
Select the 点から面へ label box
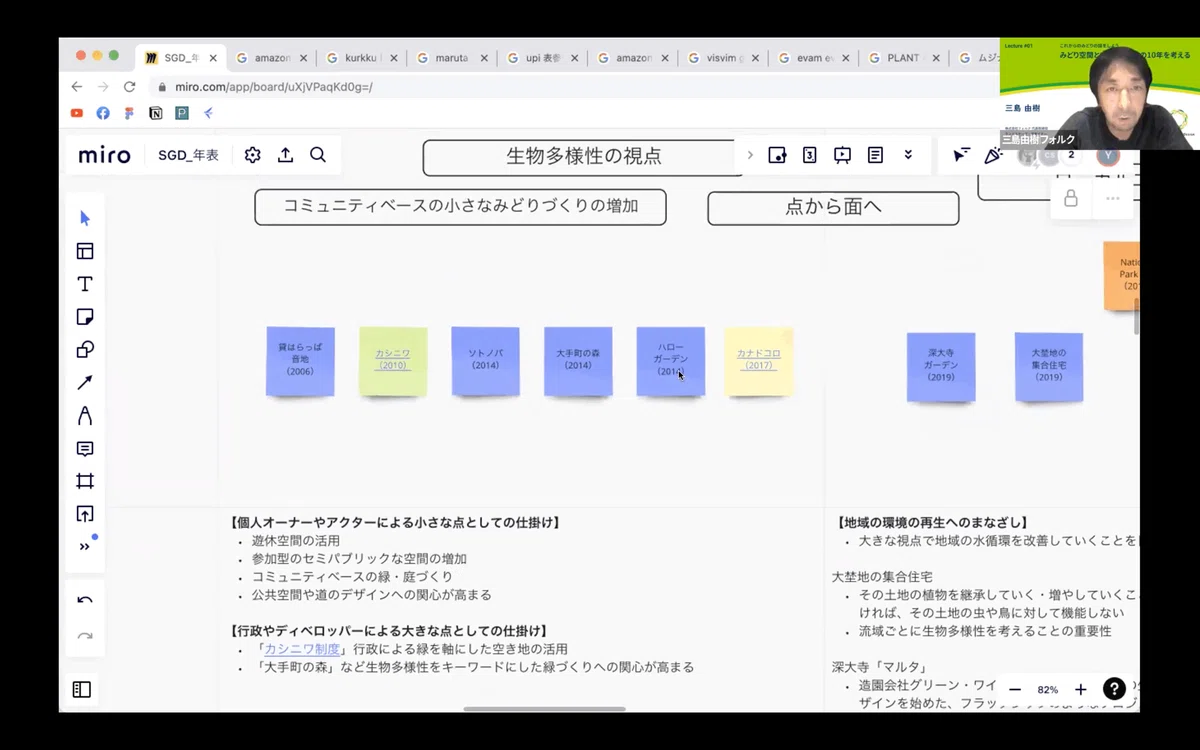pos(833,208)
